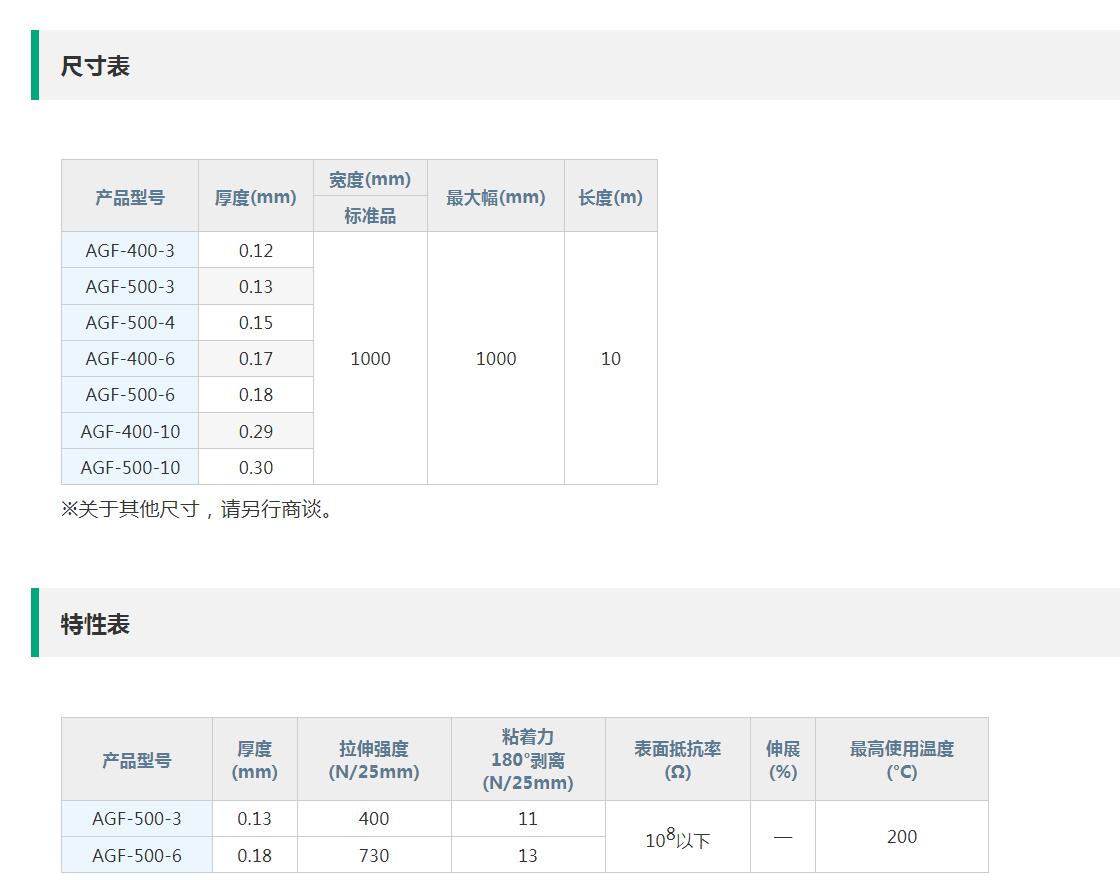The image size is (1120, 880).
Task: Select the 厚度(mm) header in size table
Action: pos(256,196)
